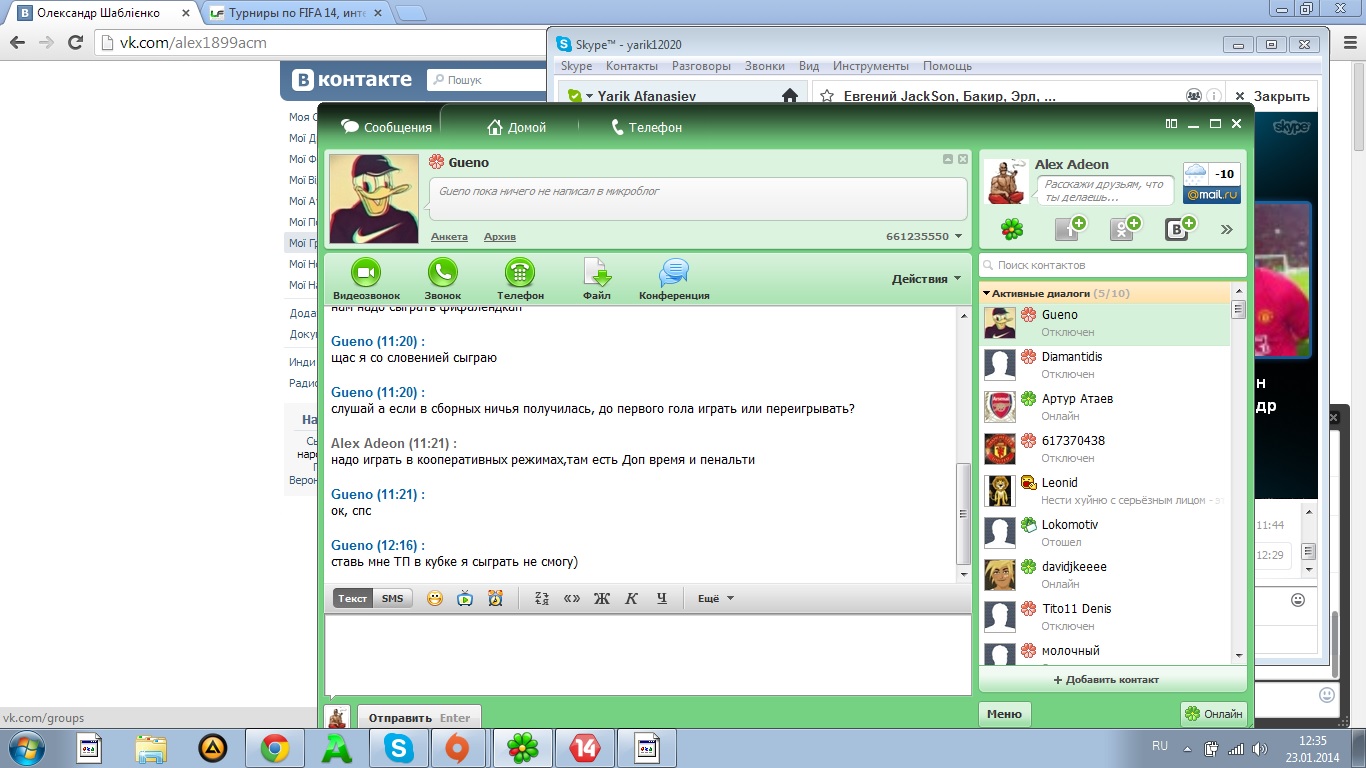The width and height of the screenshot is (1366, 768).
Task: Click Добавить контакт button
Action: [x=1106, y=680]
